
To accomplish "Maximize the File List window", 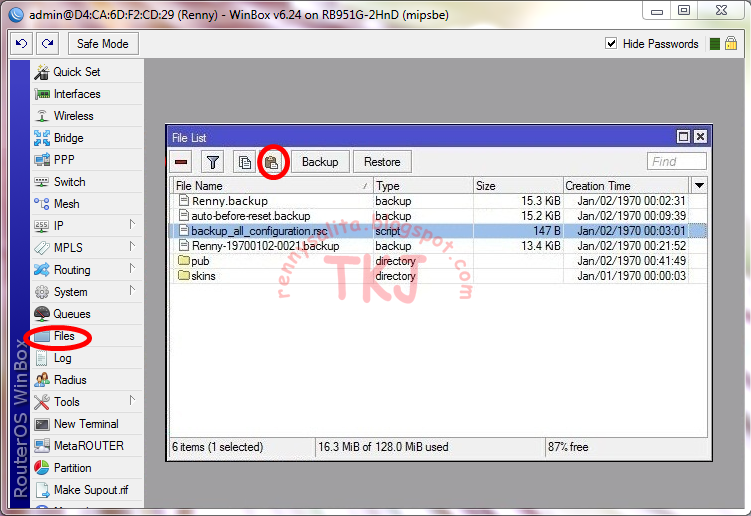I will click(683, 137).
